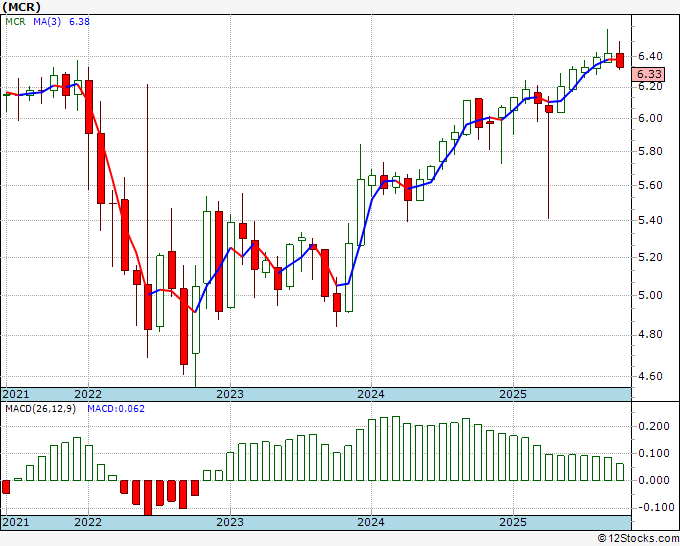The width and height of the screenshot is (680, 546).
Task: Click the 5.60 price axis label
Action: tap(650, 185)
